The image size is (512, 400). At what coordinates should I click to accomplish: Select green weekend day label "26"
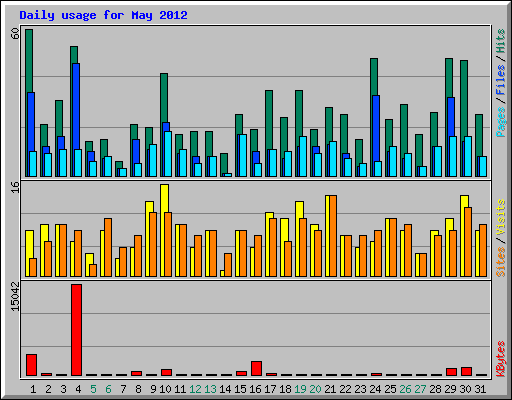click(405, 389)
